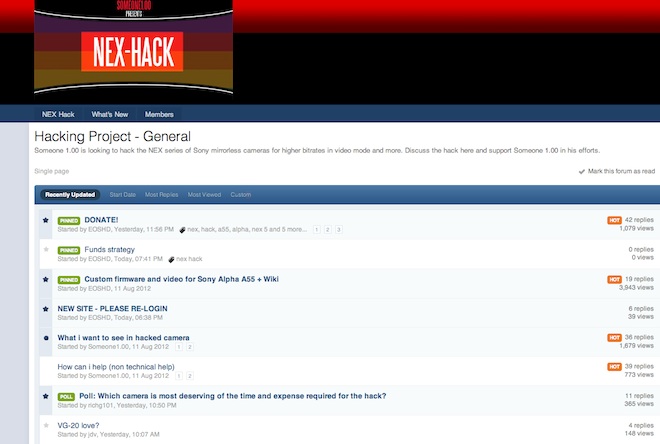Click star icon beside Custom firmware topic
660x444 pixels.
pos(46,279)
